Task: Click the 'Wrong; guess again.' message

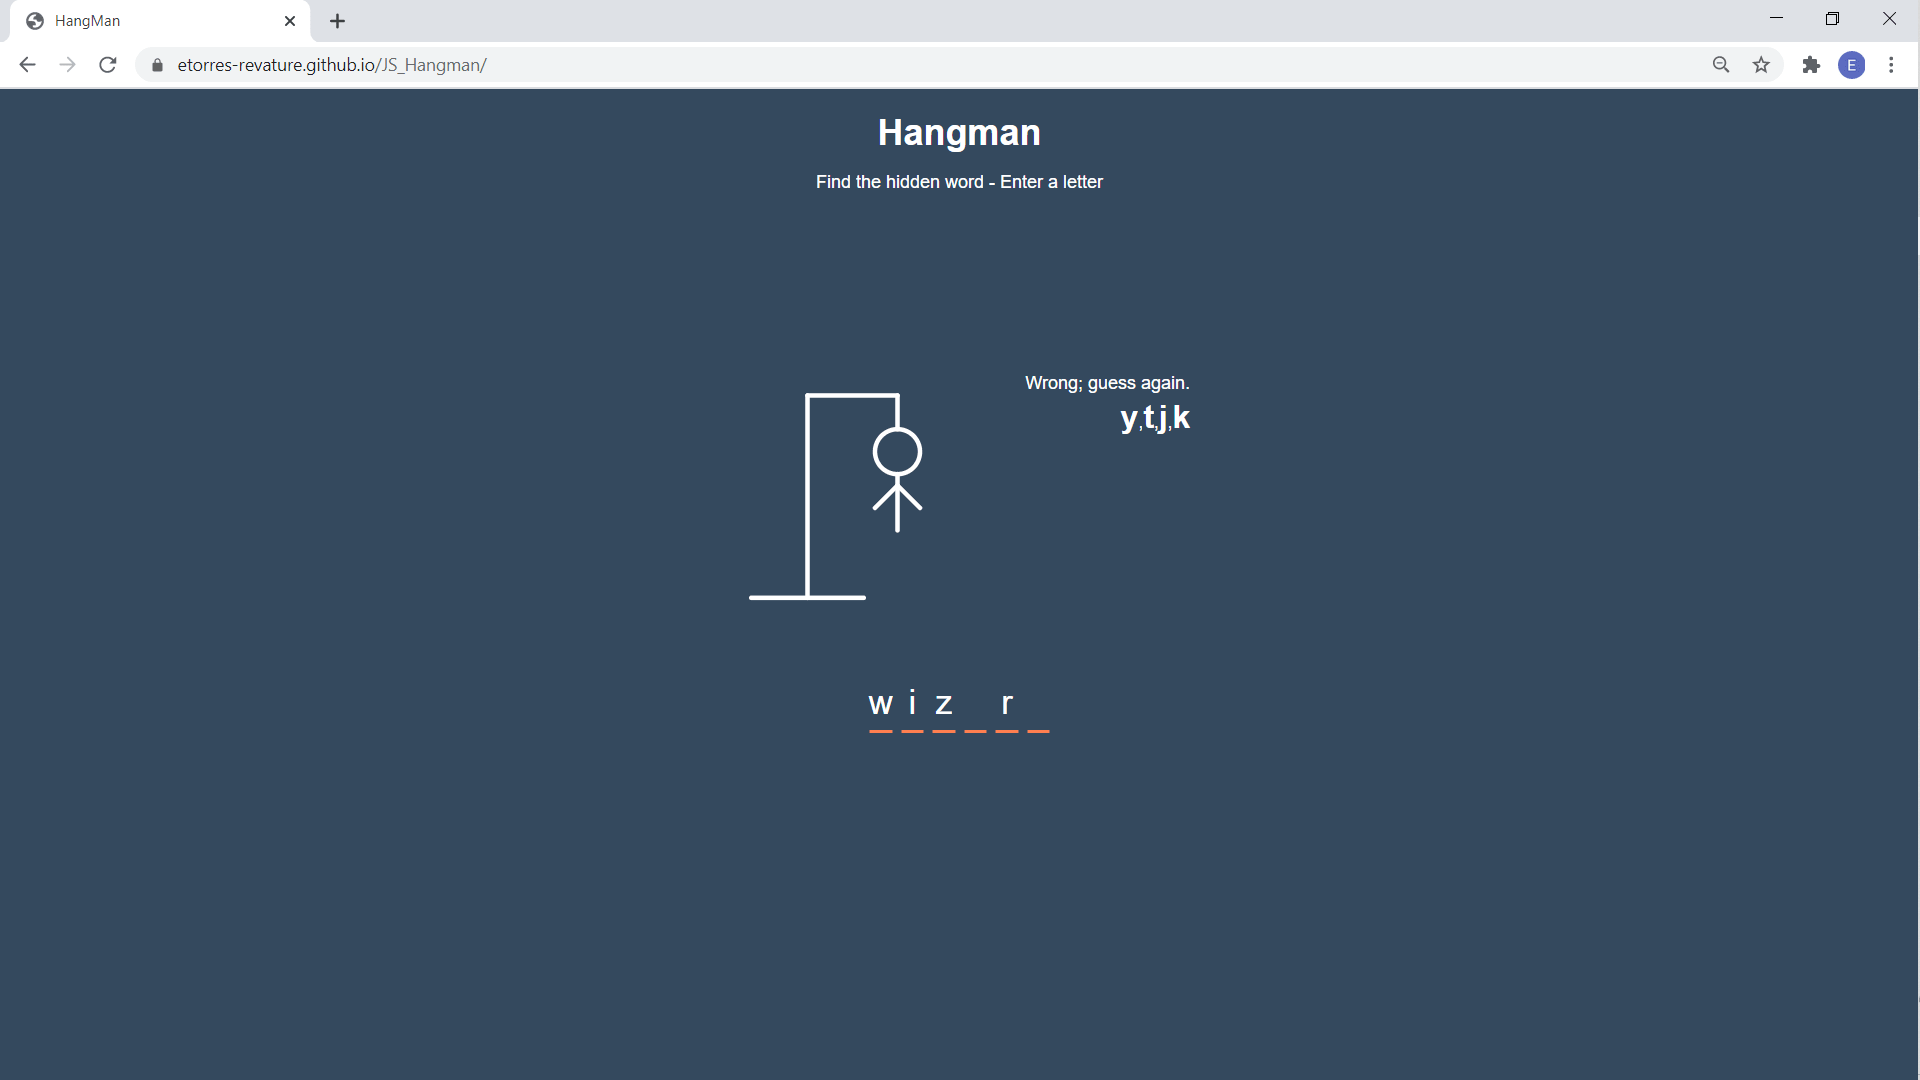Action: click(1107, 383)
